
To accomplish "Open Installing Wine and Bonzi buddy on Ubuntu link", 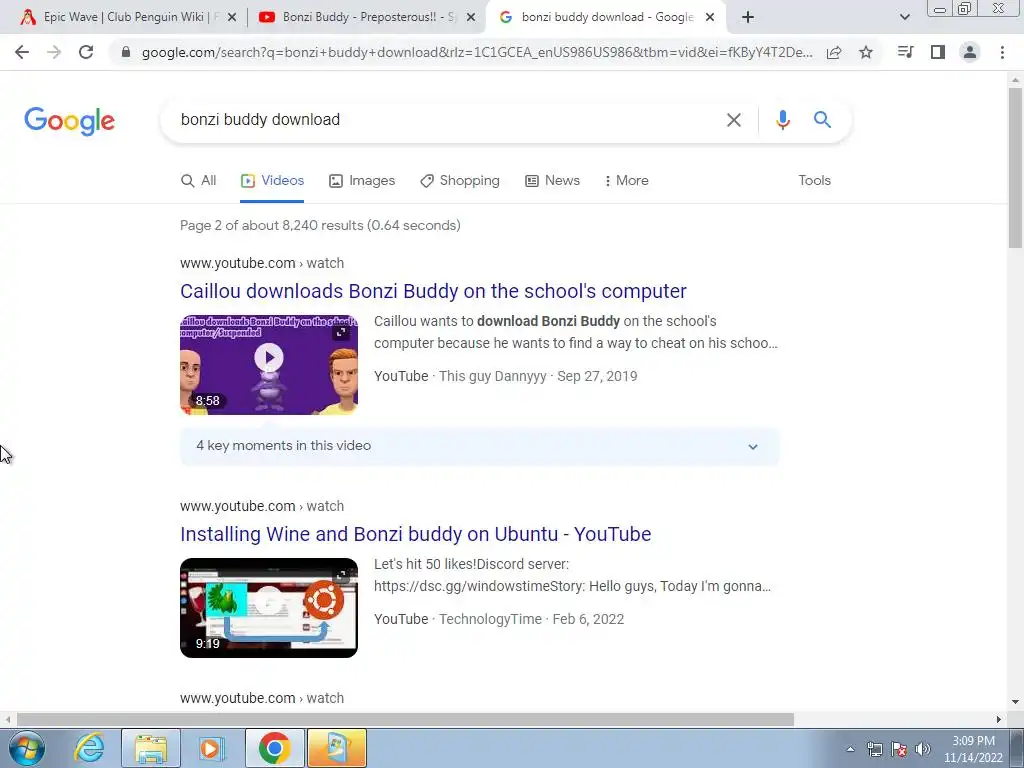I will tap(415, 534).
